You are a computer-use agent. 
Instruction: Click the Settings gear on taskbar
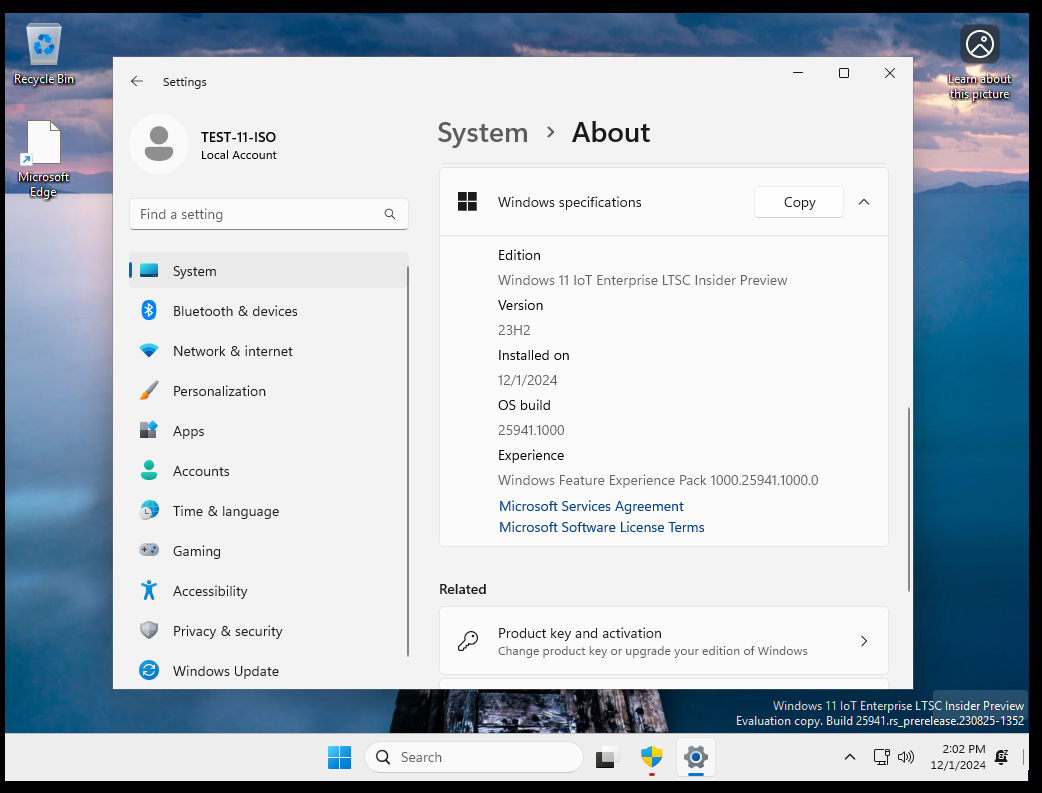(x=696, y=757)
